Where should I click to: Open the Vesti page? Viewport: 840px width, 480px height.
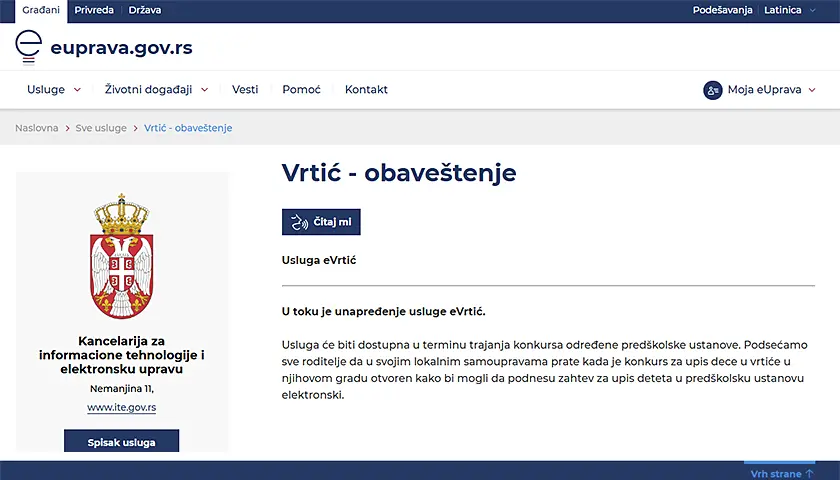tap(245, 89)
